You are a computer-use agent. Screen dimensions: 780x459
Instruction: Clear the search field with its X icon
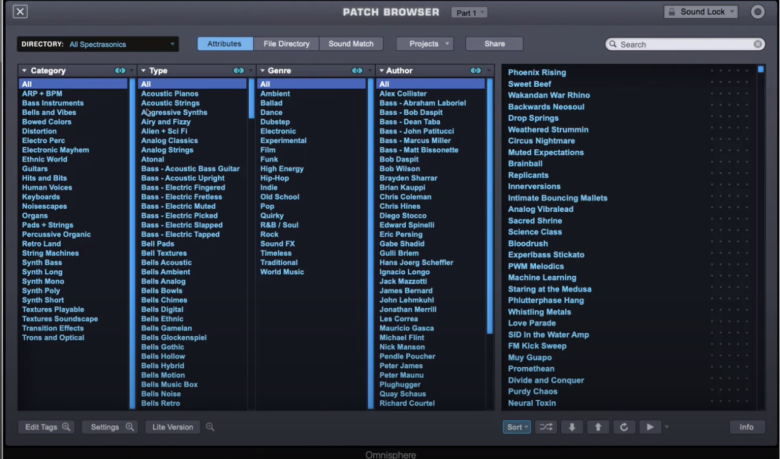757,44
